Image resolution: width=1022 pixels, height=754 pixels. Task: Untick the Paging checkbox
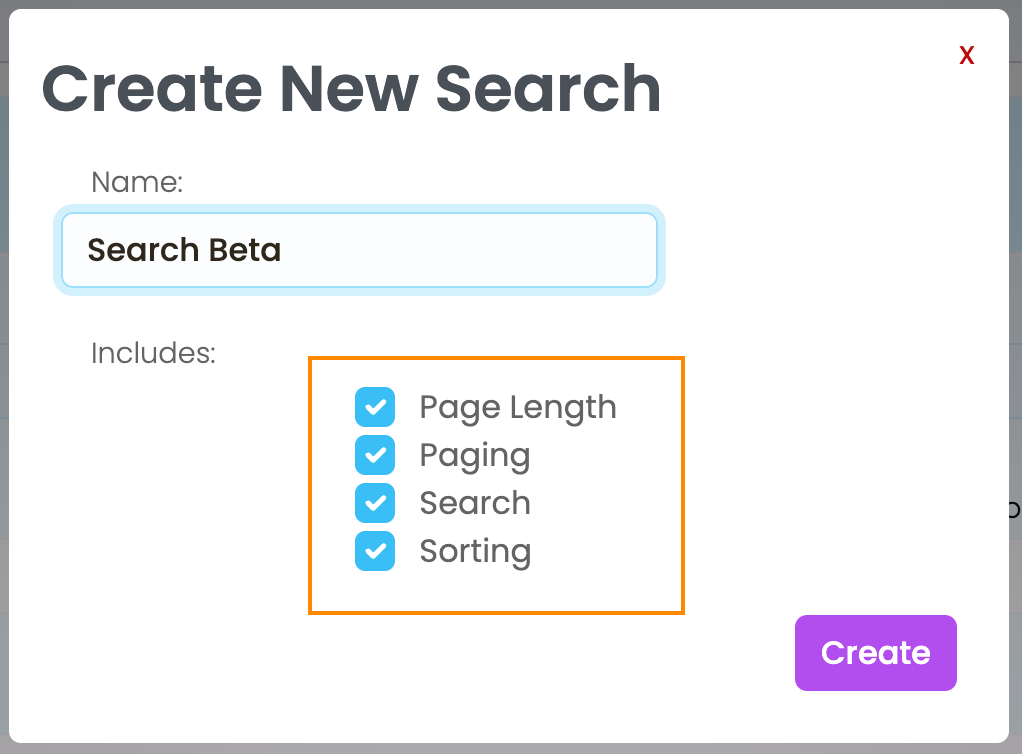tap(375, 455)
